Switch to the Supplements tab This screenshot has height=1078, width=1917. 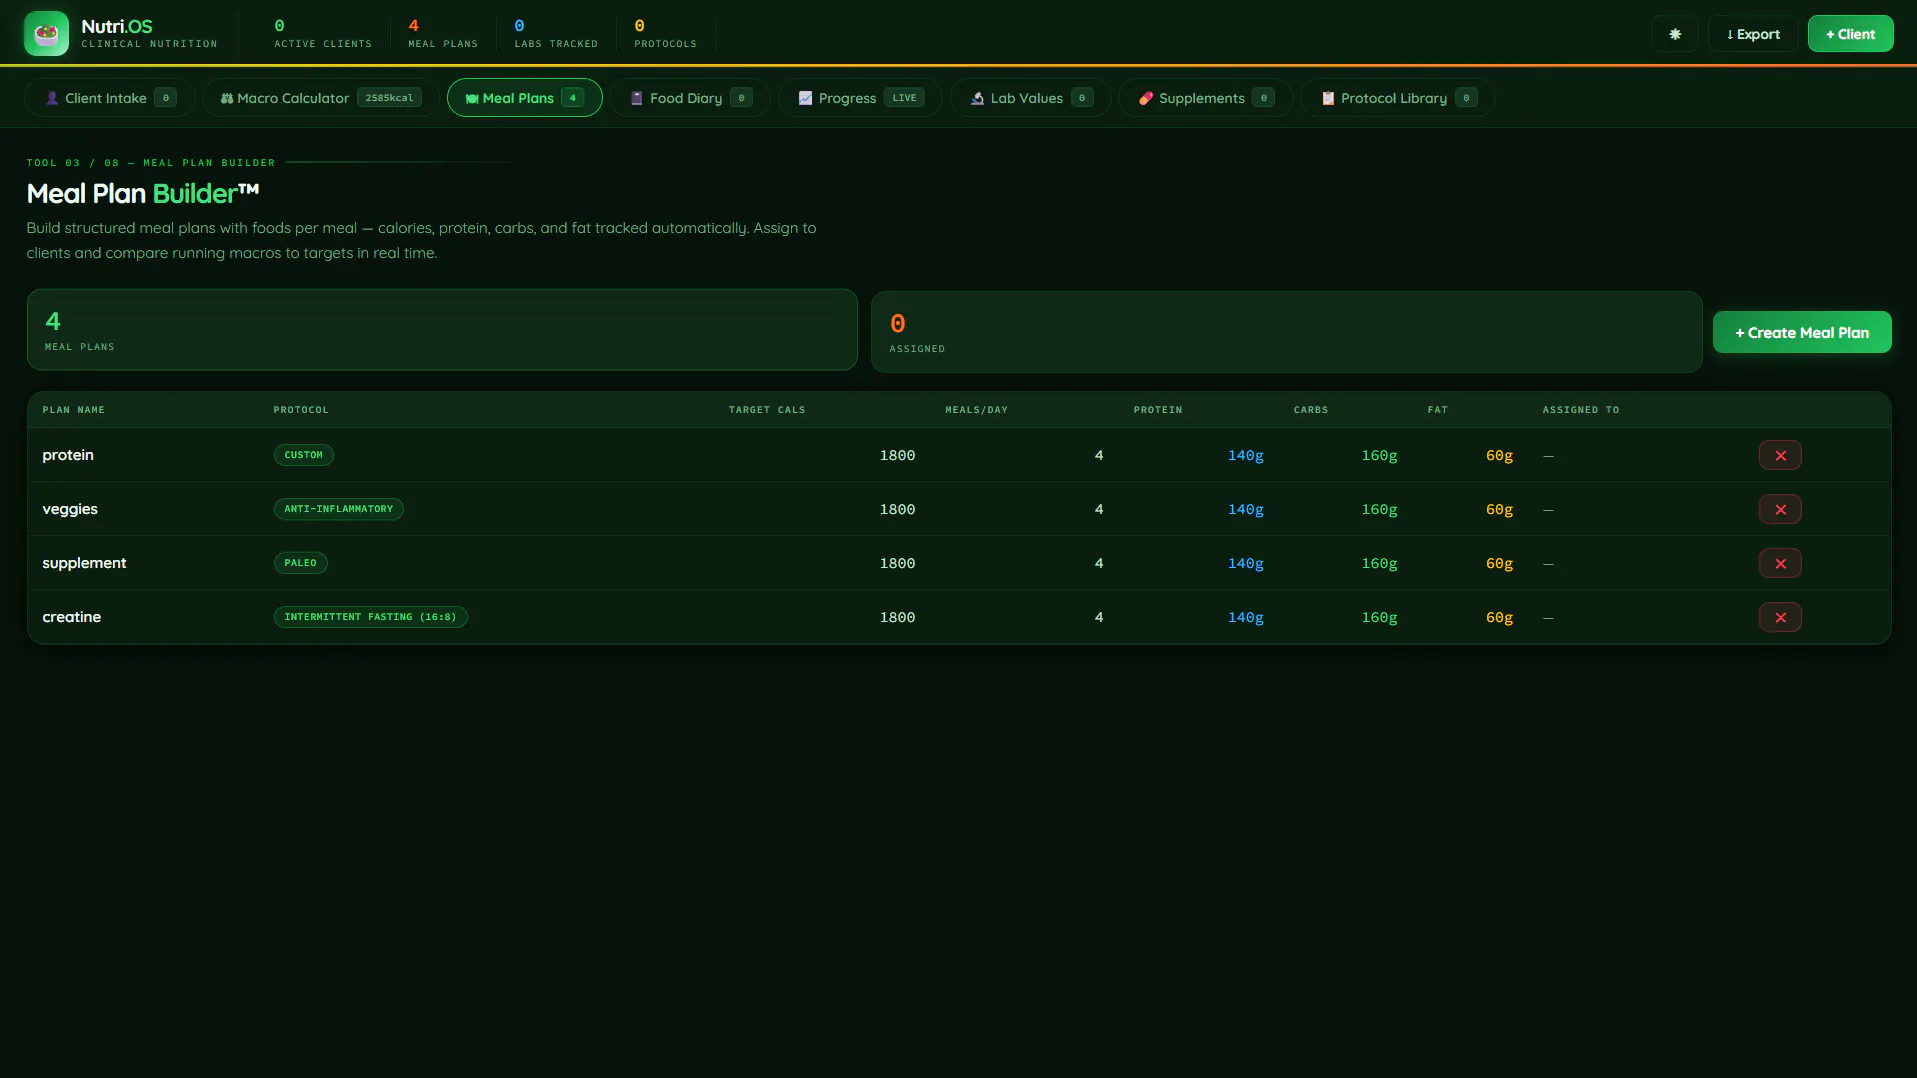(1205, 98)
